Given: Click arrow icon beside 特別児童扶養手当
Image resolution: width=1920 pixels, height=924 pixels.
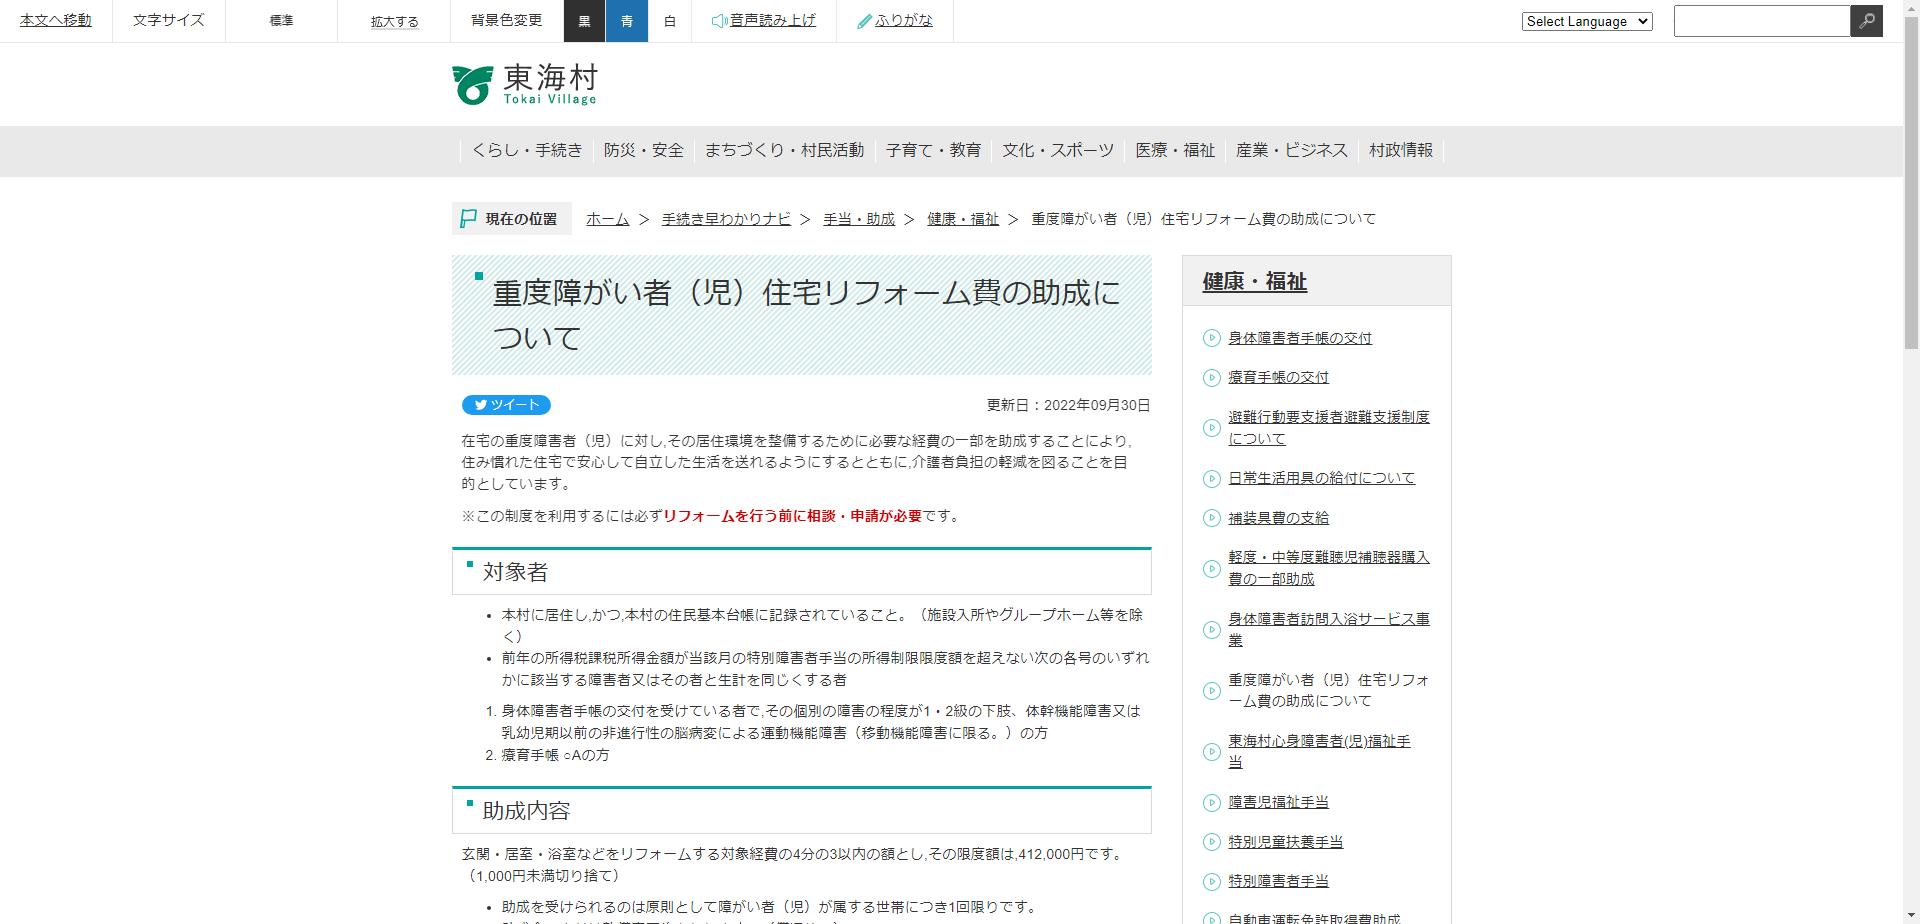Looking at the screenshot, I should coord(1212,842).
